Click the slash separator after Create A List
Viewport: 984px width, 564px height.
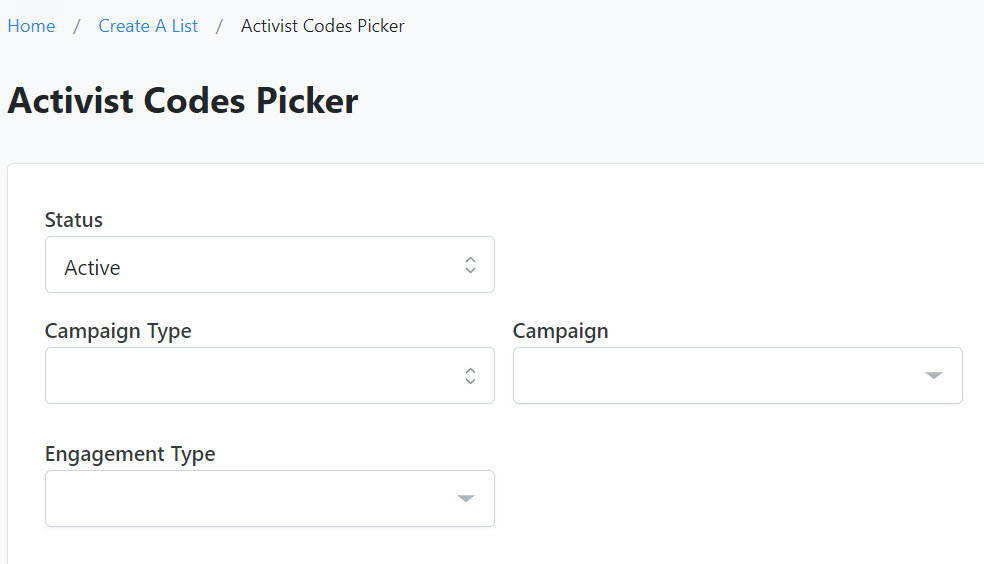point(220,26)
